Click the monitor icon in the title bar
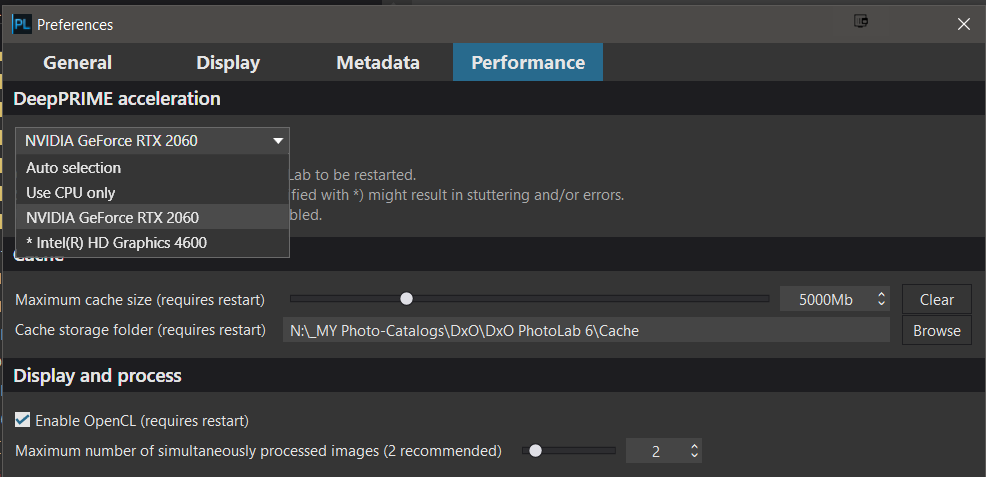 coord(861,21)
